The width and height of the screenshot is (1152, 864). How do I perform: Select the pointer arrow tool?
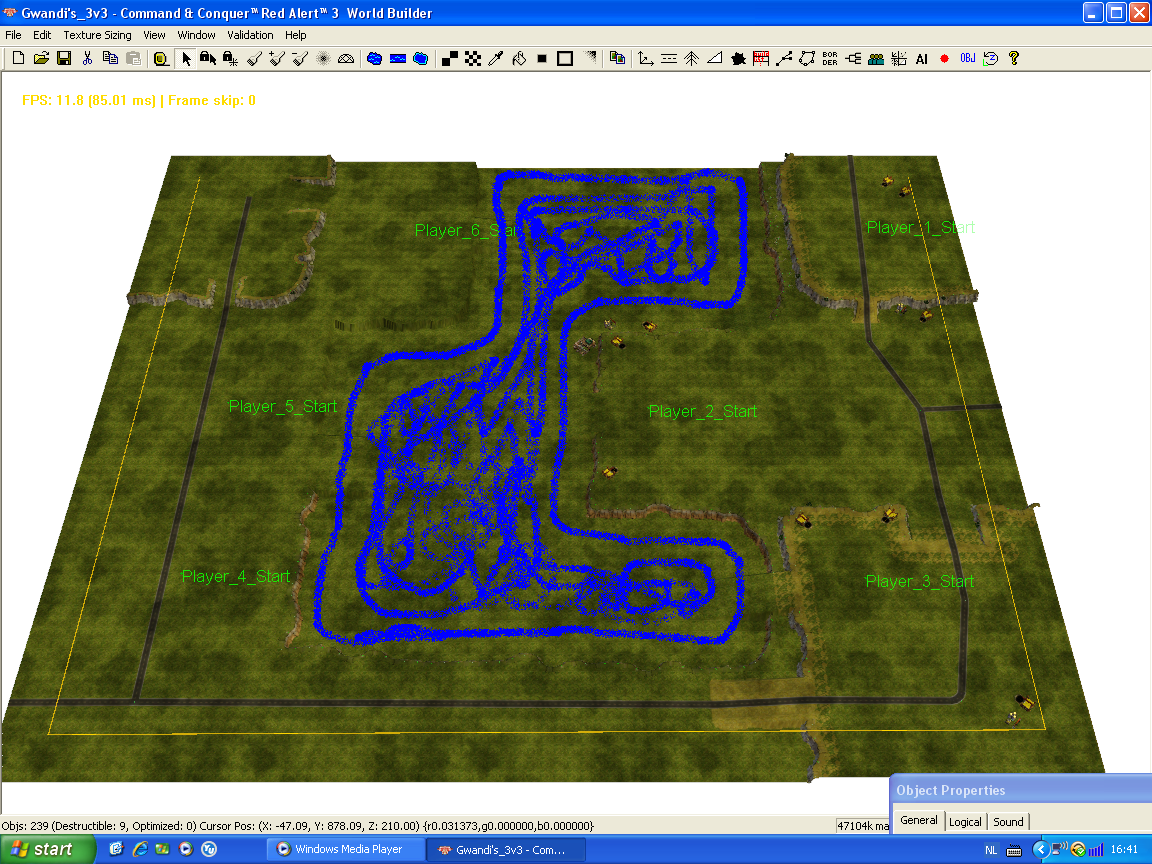coord(187,59)
